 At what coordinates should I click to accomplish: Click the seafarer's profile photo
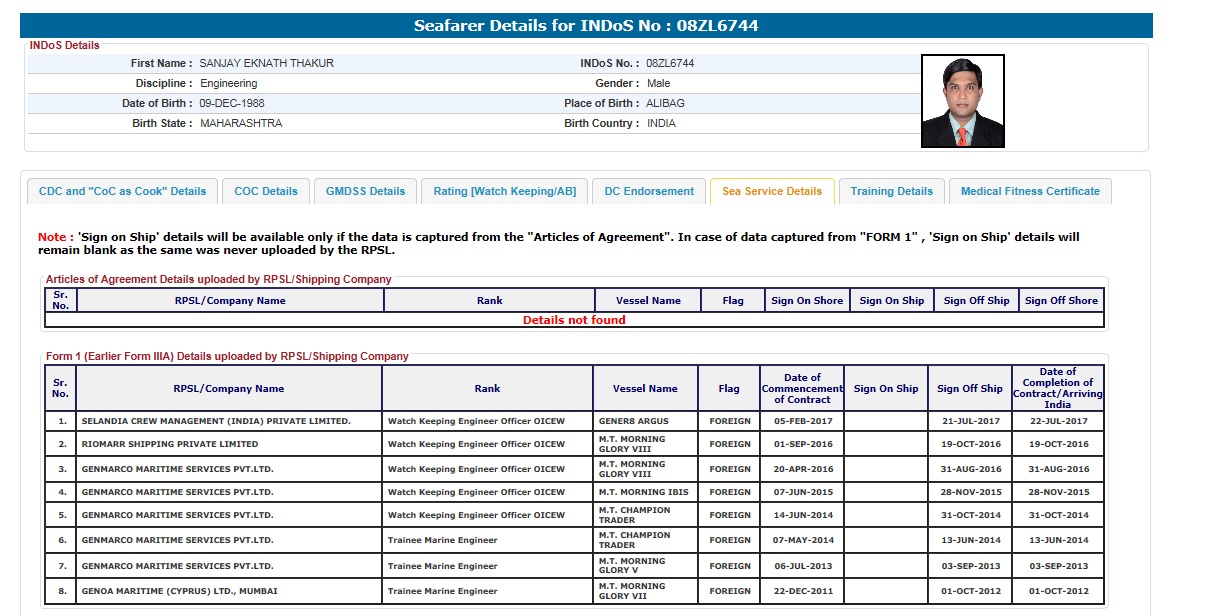pyautogui.click(x=962, y=101)
